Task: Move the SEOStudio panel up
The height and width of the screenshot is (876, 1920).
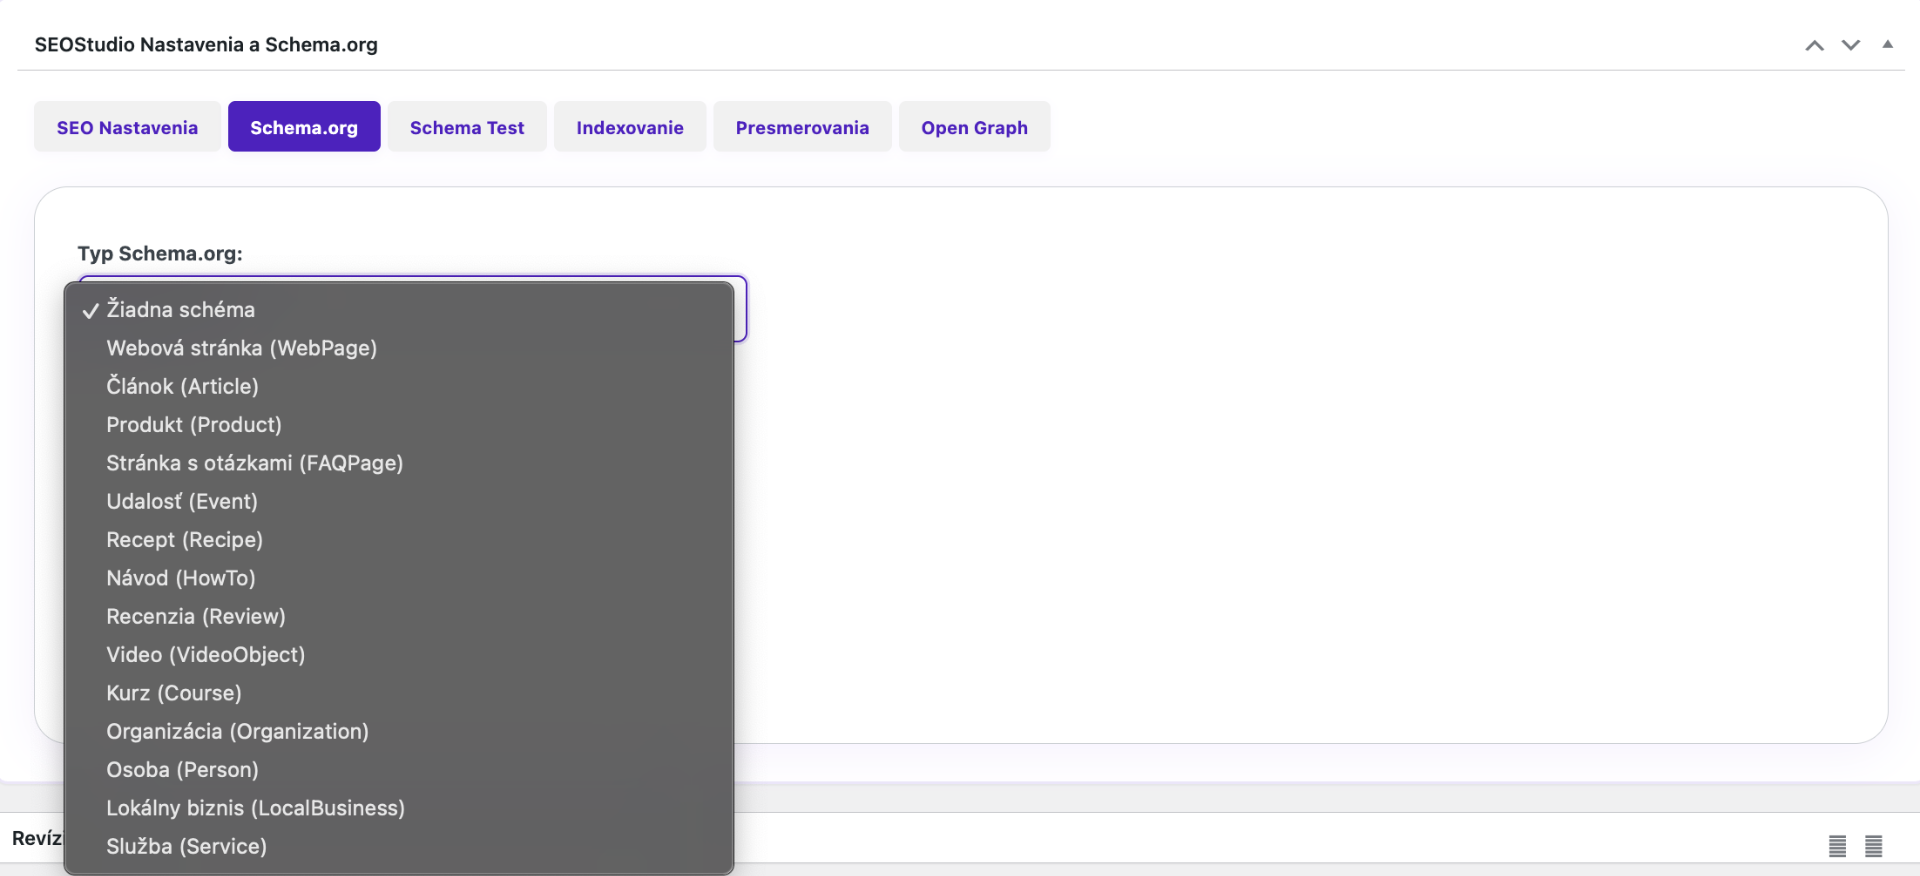Action: (x=1814, y=46)
